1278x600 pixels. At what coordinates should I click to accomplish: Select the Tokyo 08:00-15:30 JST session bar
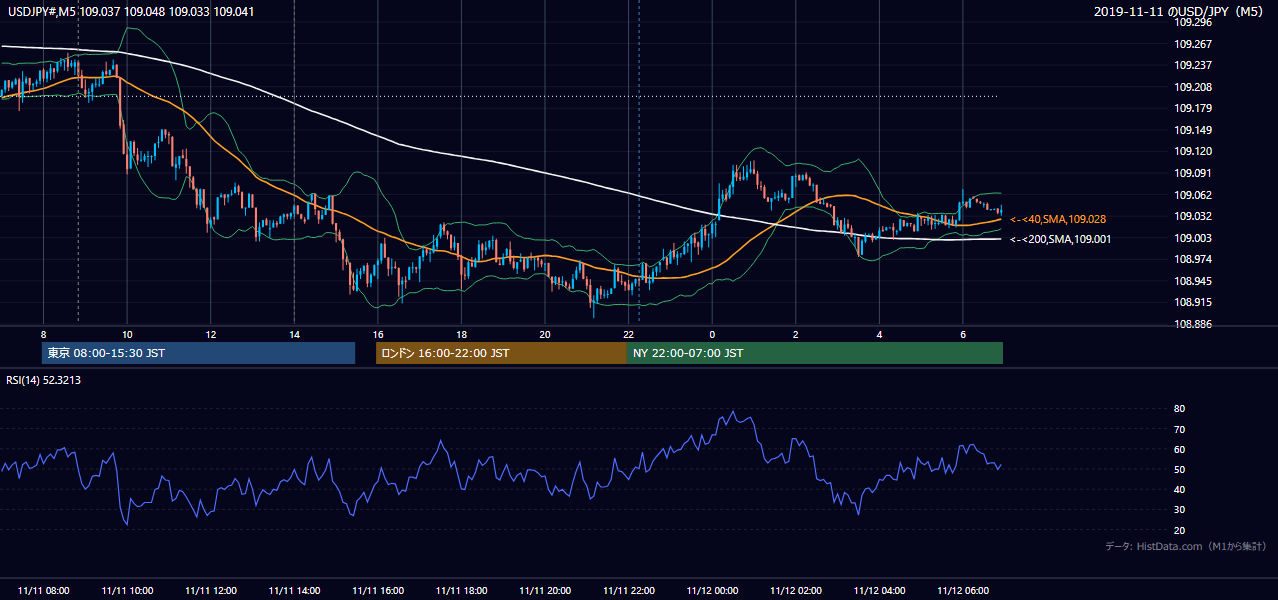198,353
